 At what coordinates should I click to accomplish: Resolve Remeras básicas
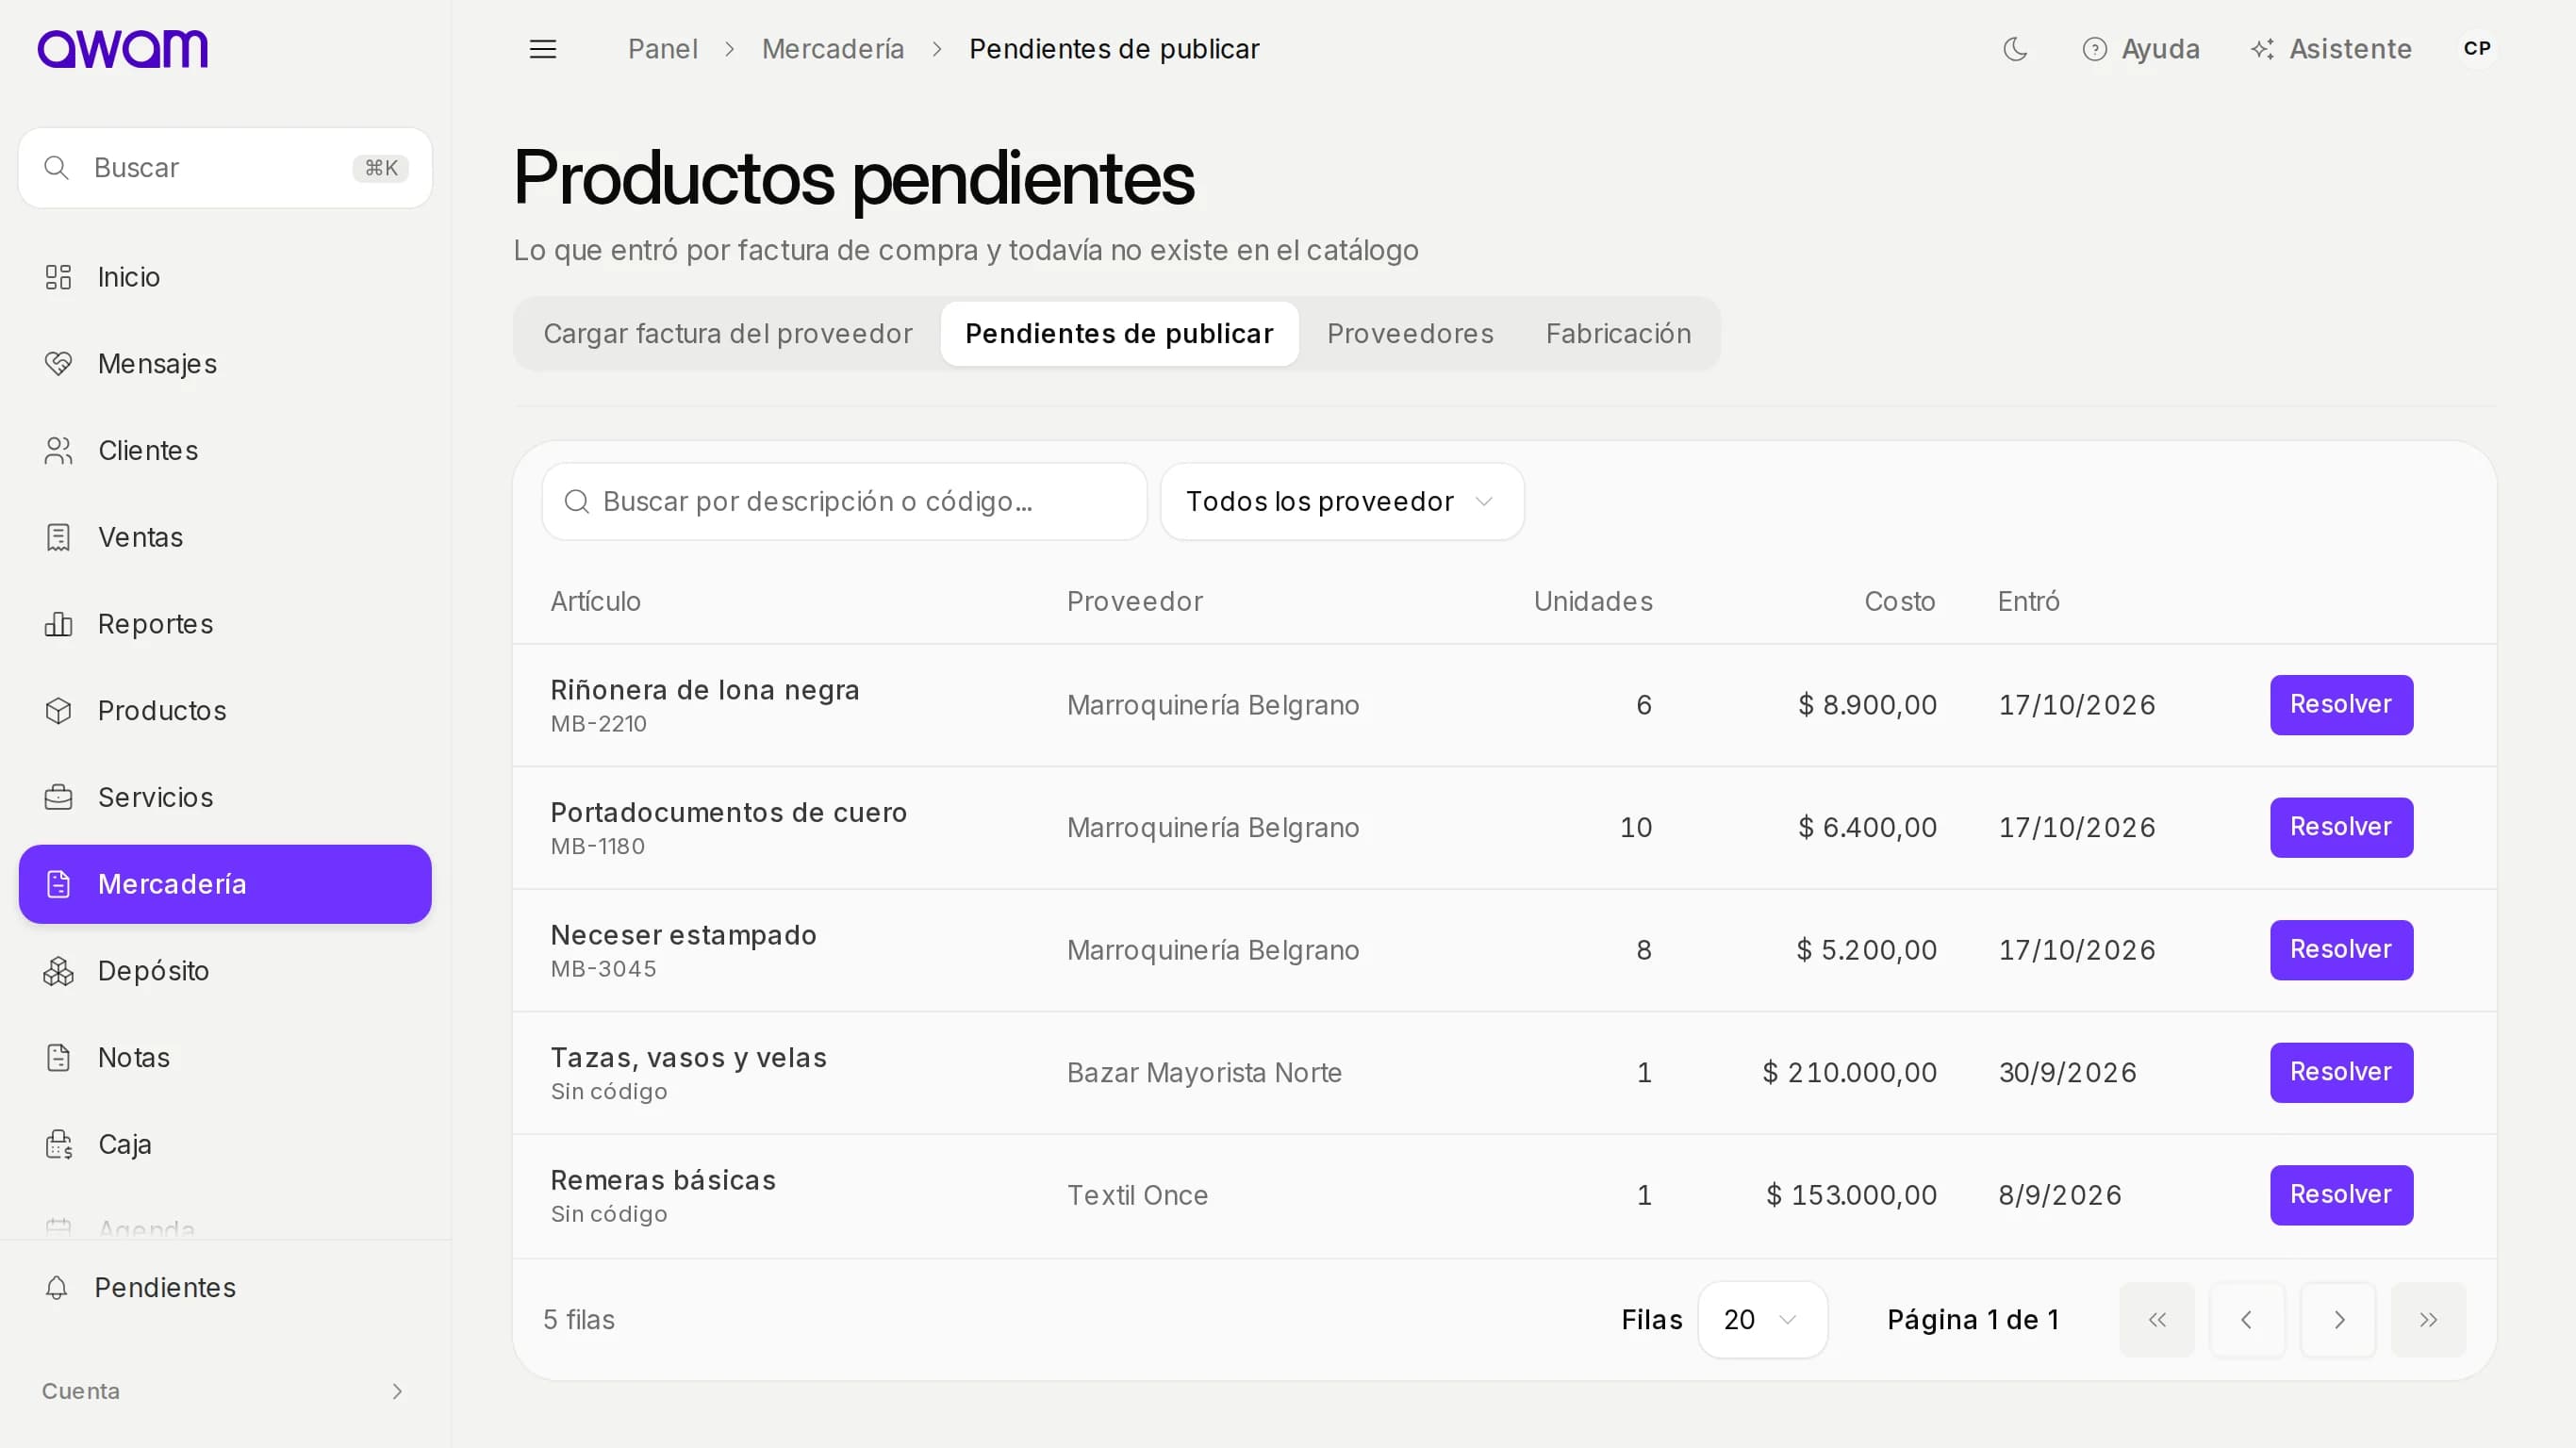click(2340, 1195)
